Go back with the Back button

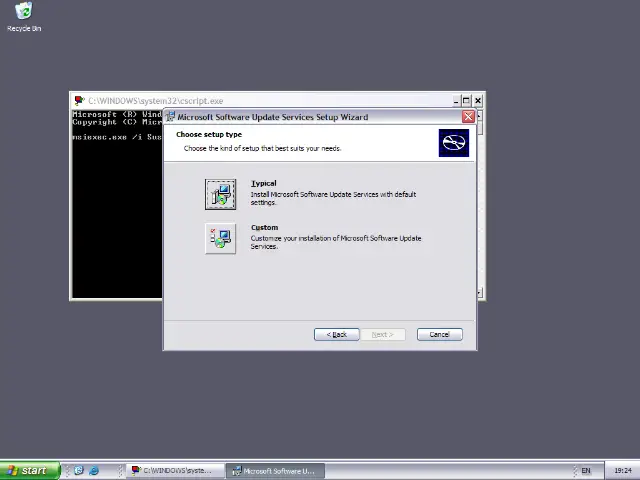(x=337, y=334)
